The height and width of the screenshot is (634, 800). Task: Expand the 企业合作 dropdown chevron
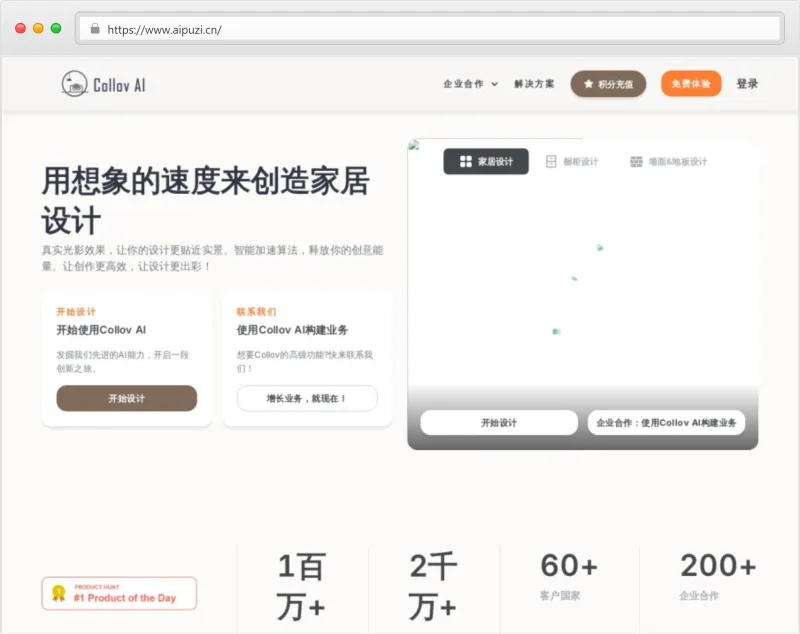pos(494,84)
